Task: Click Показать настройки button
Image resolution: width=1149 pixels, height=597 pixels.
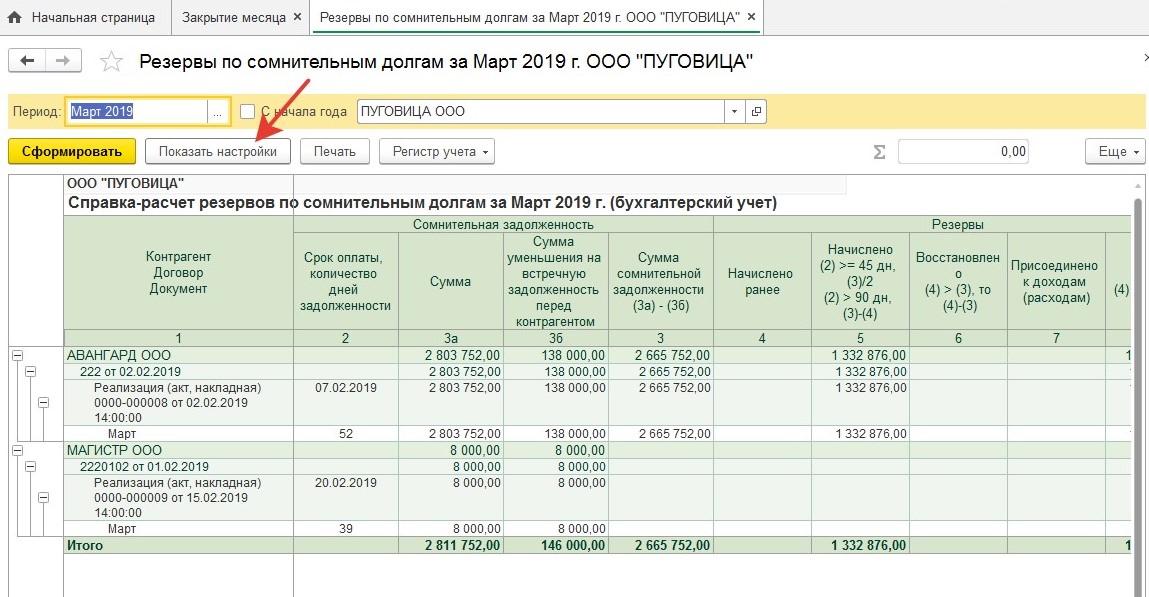Action: [x=218, y=152]
